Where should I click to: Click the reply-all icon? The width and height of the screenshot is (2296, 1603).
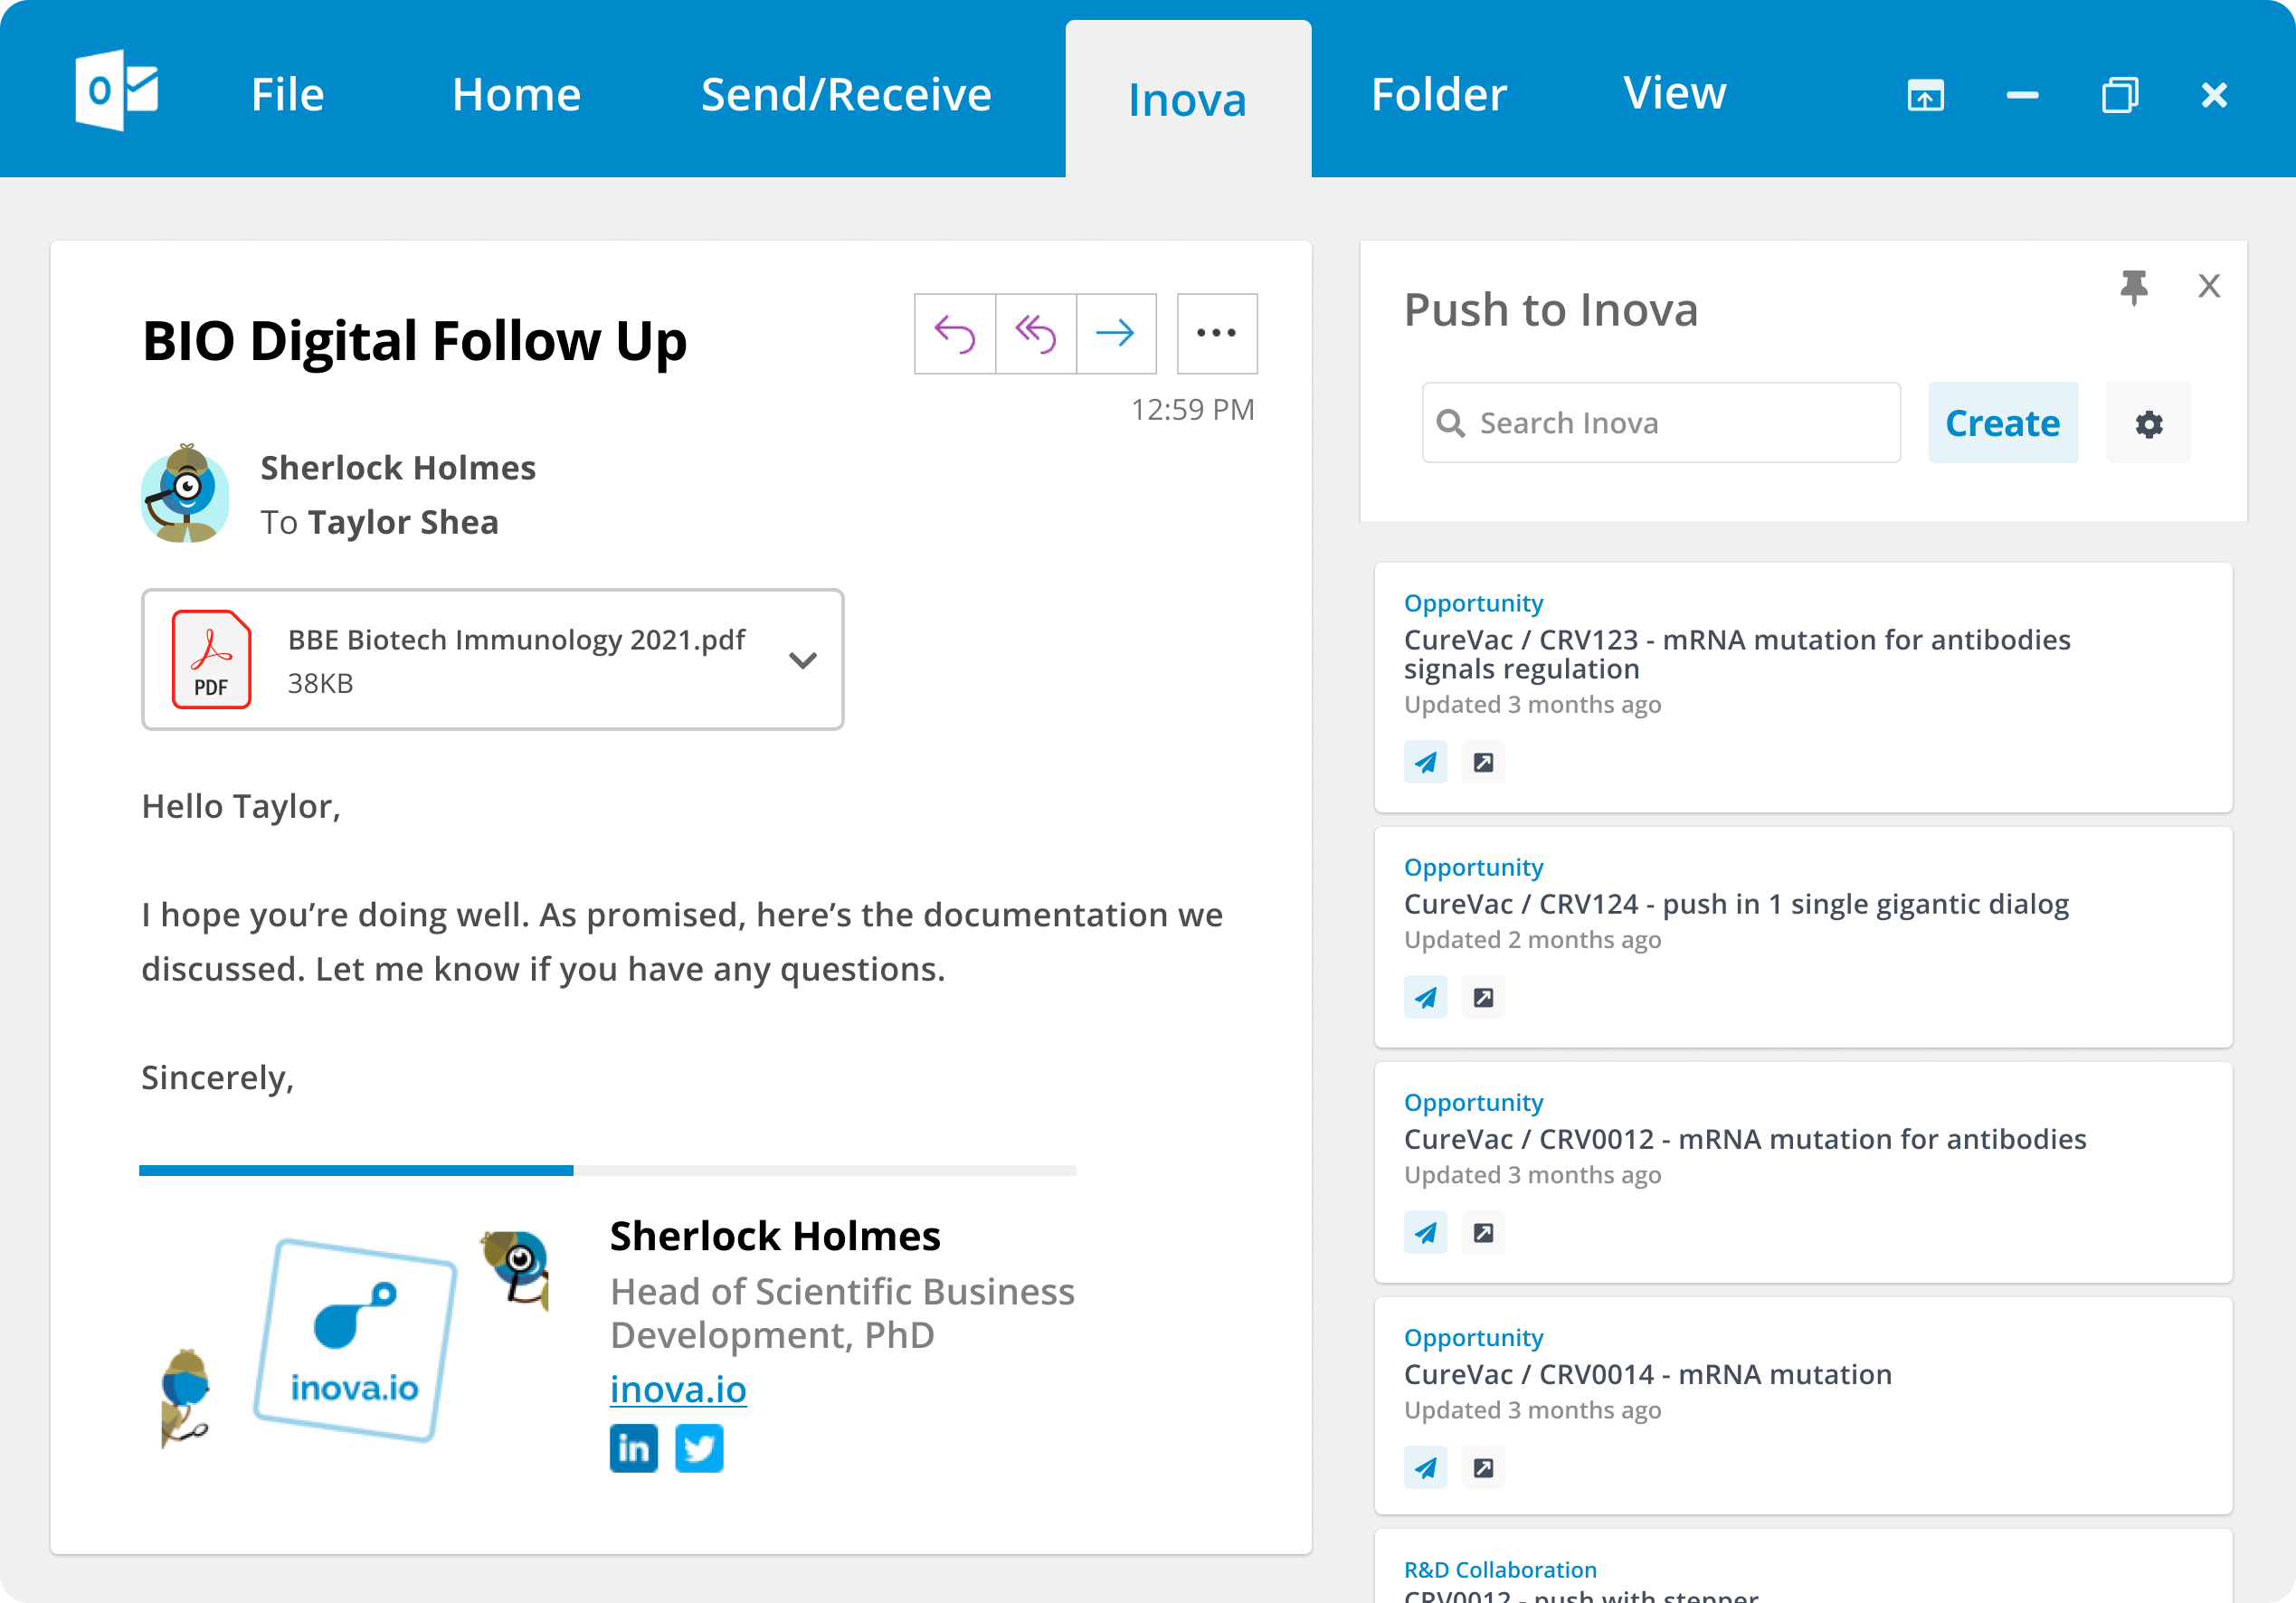coord(1035,333)
